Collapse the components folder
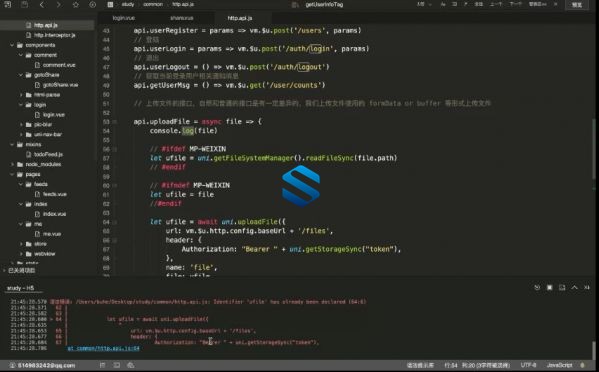 point(12,45)
